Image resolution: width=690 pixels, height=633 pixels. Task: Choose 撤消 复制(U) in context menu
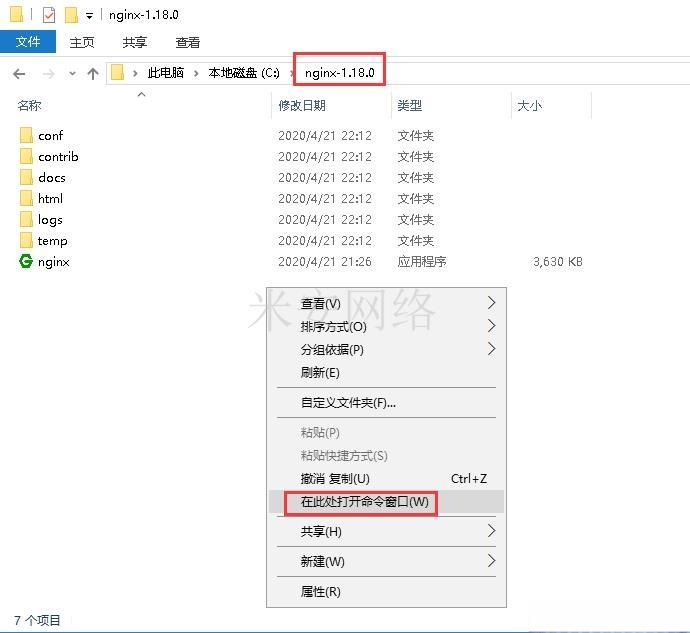coord(386,478)
